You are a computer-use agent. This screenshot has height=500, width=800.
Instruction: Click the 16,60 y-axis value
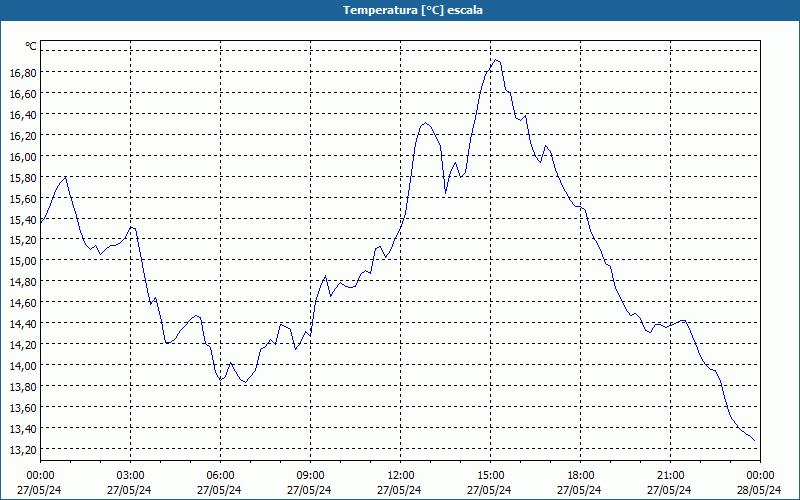point(23,94)
